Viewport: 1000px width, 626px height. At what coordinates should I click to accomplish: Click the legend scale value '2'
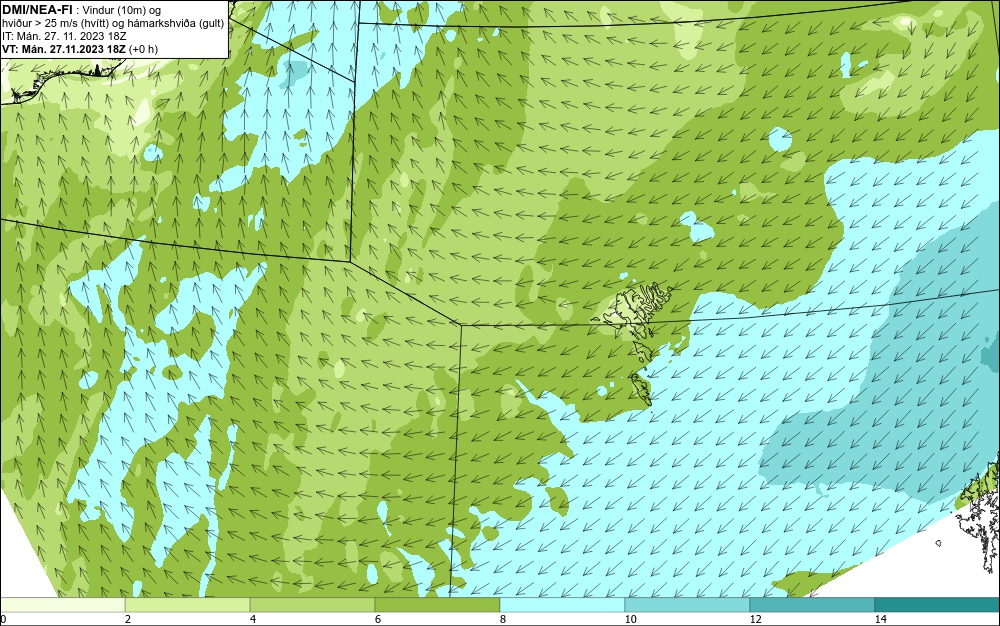tap(128, 620)
